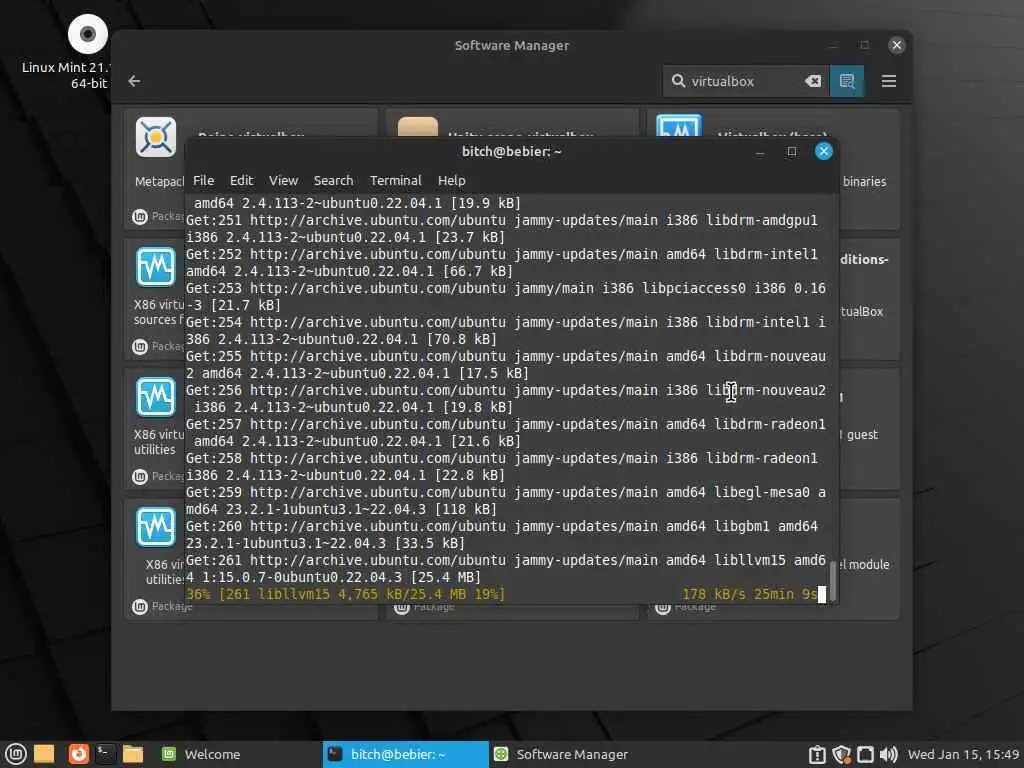
Task: Click Mint package badge on X86 utilities card
Action: pos(140,477)
